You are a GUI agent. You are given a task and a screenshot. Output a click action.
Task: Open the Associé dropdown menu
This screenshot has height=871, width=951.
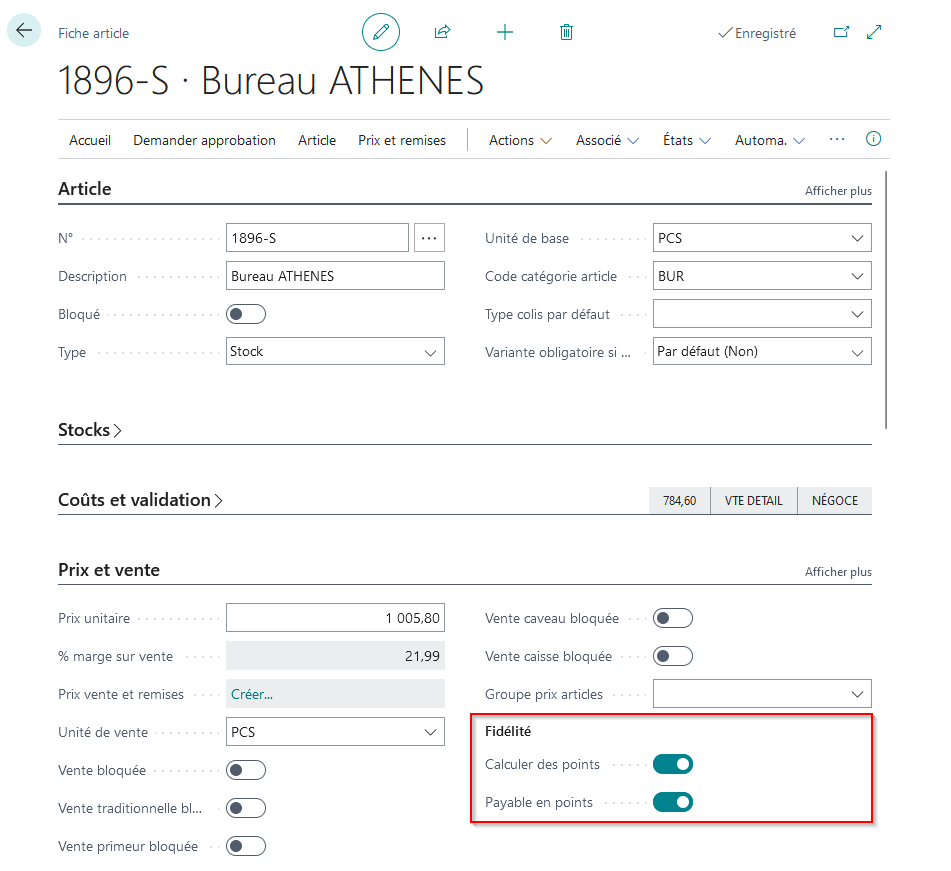coord(607,140)
